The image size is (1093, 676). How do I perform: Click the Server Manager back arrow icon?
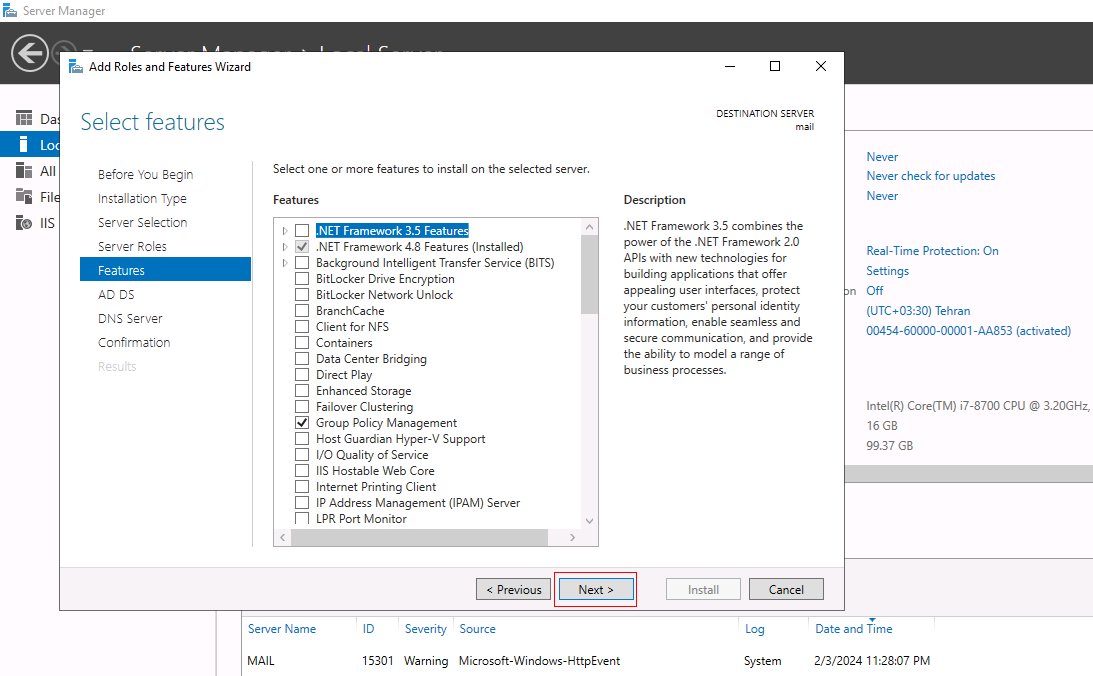coord(30,53)
